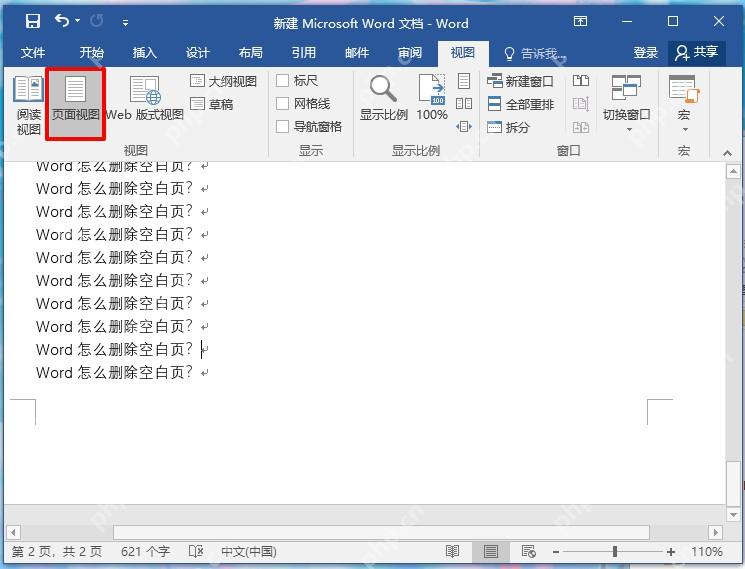Click the proofing errors status icon
The height and width of the screenshot is (569, 745).
pos(196,551)
